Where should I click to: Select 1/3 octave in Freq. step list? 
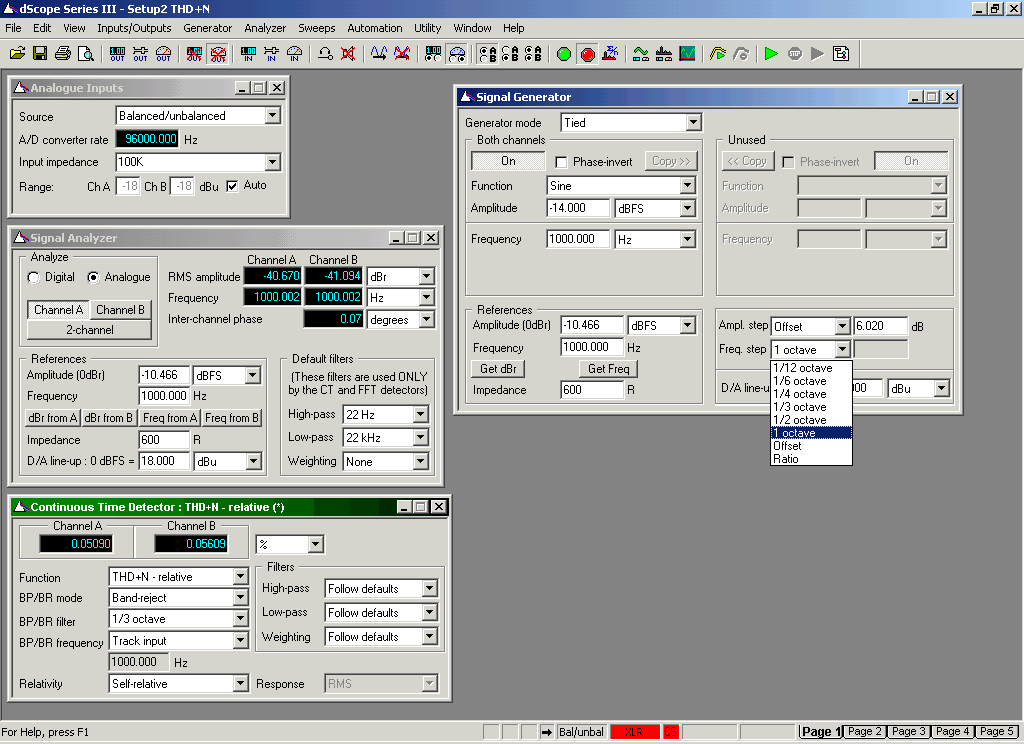(811, 407)
